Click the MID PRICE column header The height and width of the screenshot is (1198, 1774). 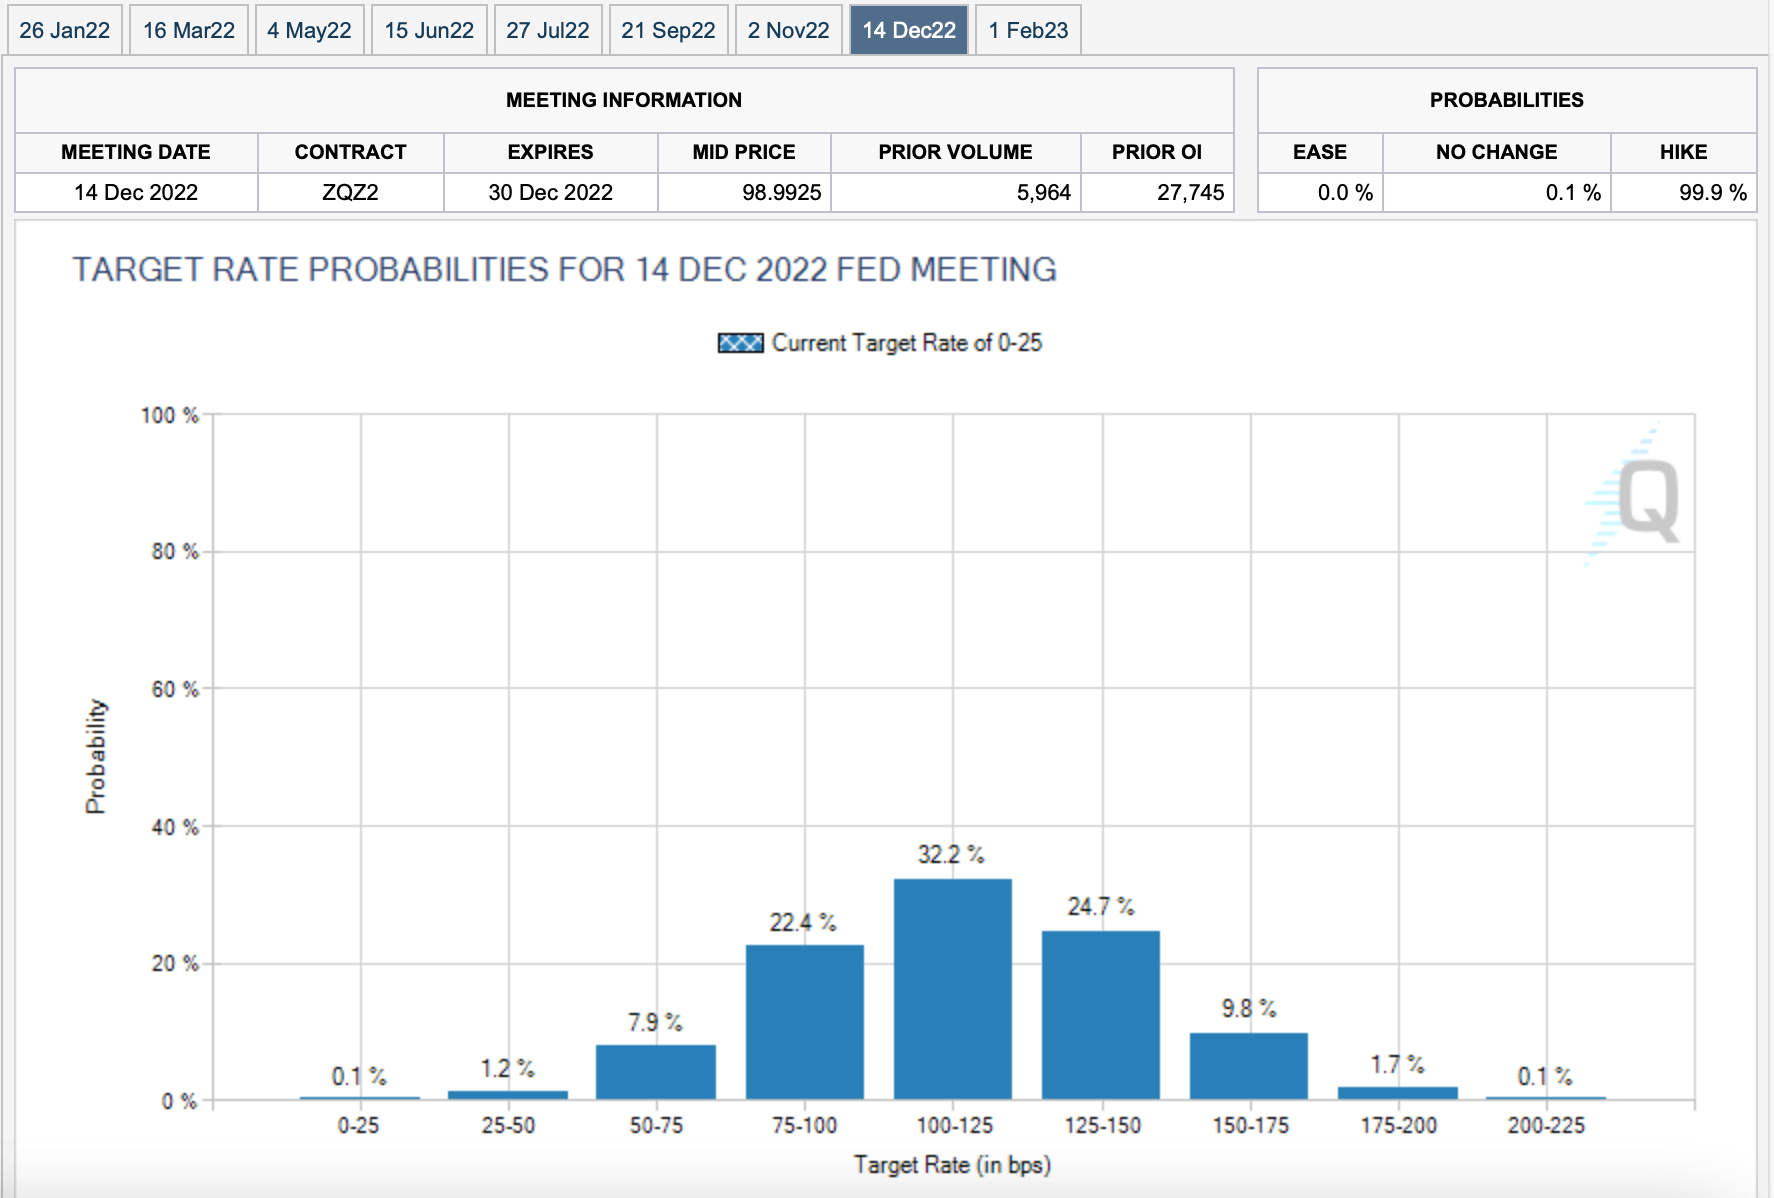click(x=744, y=152)
